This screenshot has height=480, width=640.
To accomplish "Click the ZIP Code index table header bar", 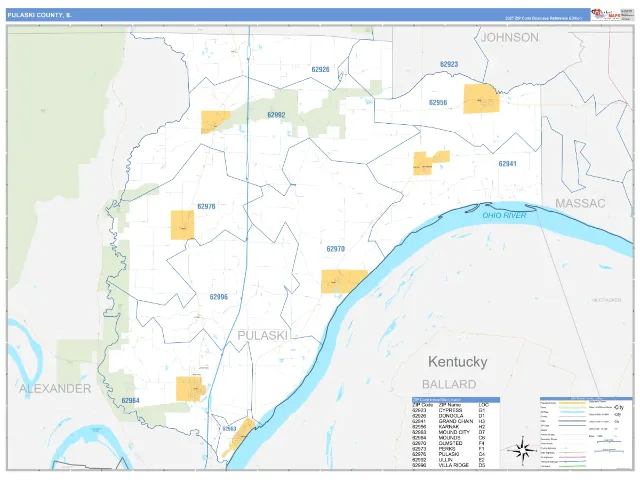I will click(456, 400).
